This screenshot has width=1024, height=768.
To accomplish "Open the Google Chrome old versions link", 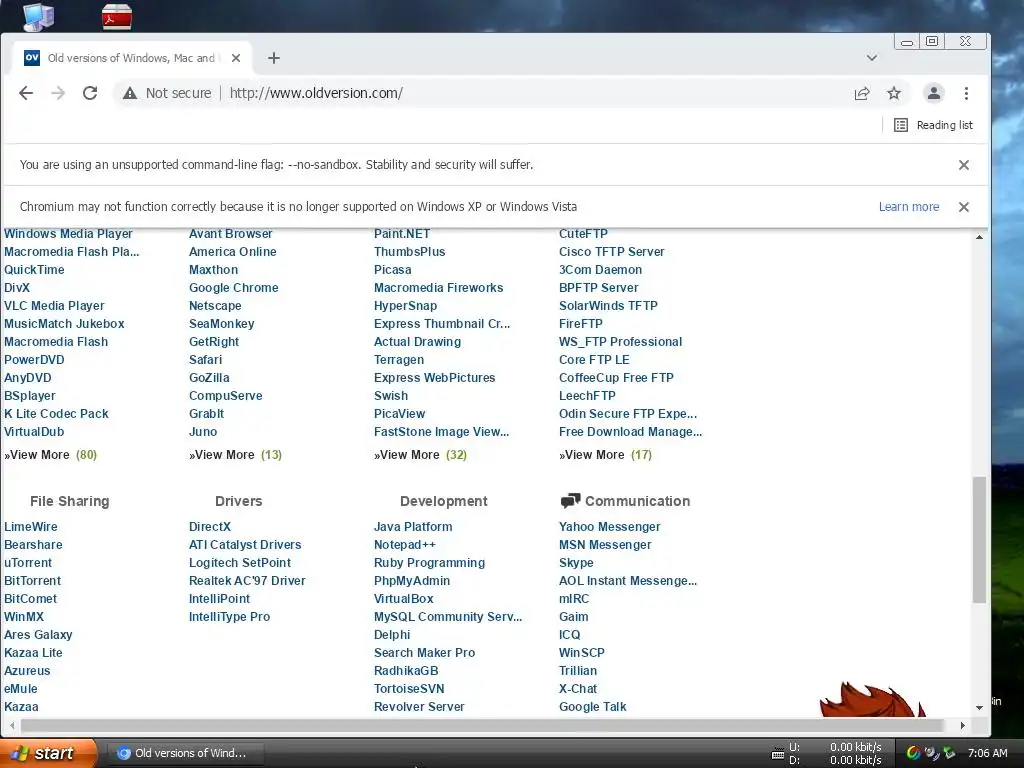I will coord(233,288).
